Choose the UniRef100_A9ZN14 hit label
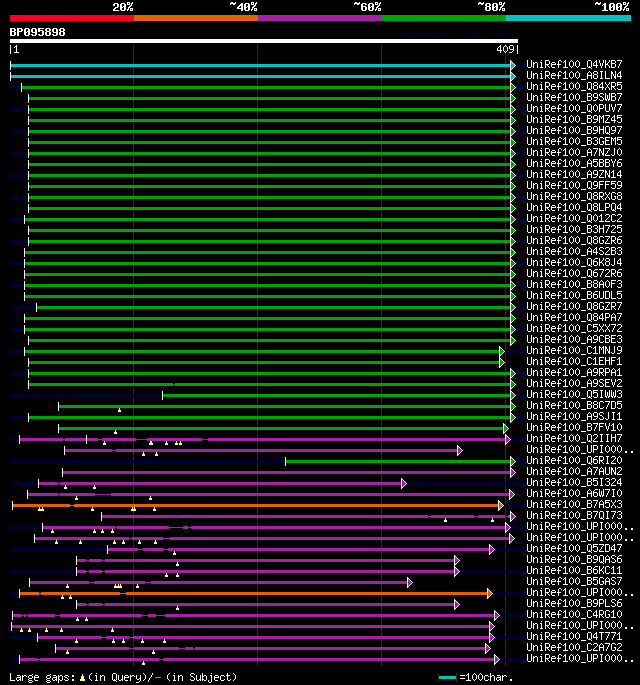This screenshot has width=640, height=685. coord(574,174)
